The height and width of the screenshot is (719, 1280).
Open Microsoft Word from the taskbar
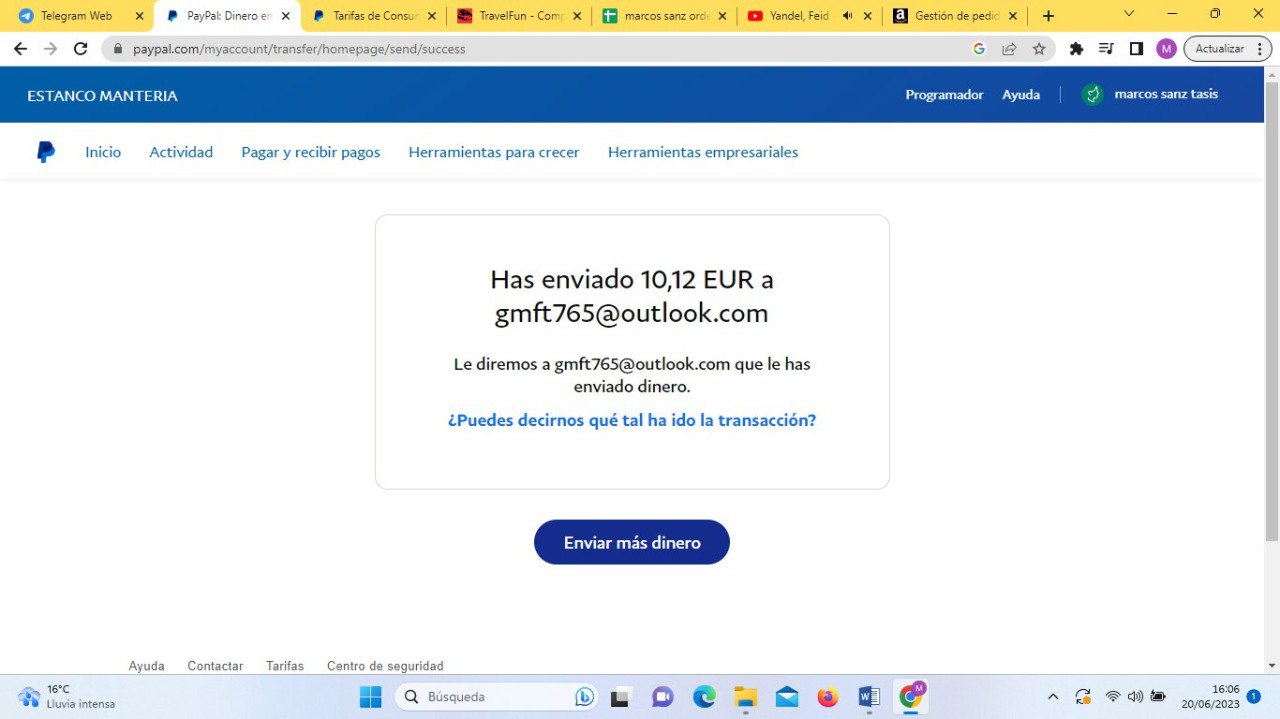868,697
